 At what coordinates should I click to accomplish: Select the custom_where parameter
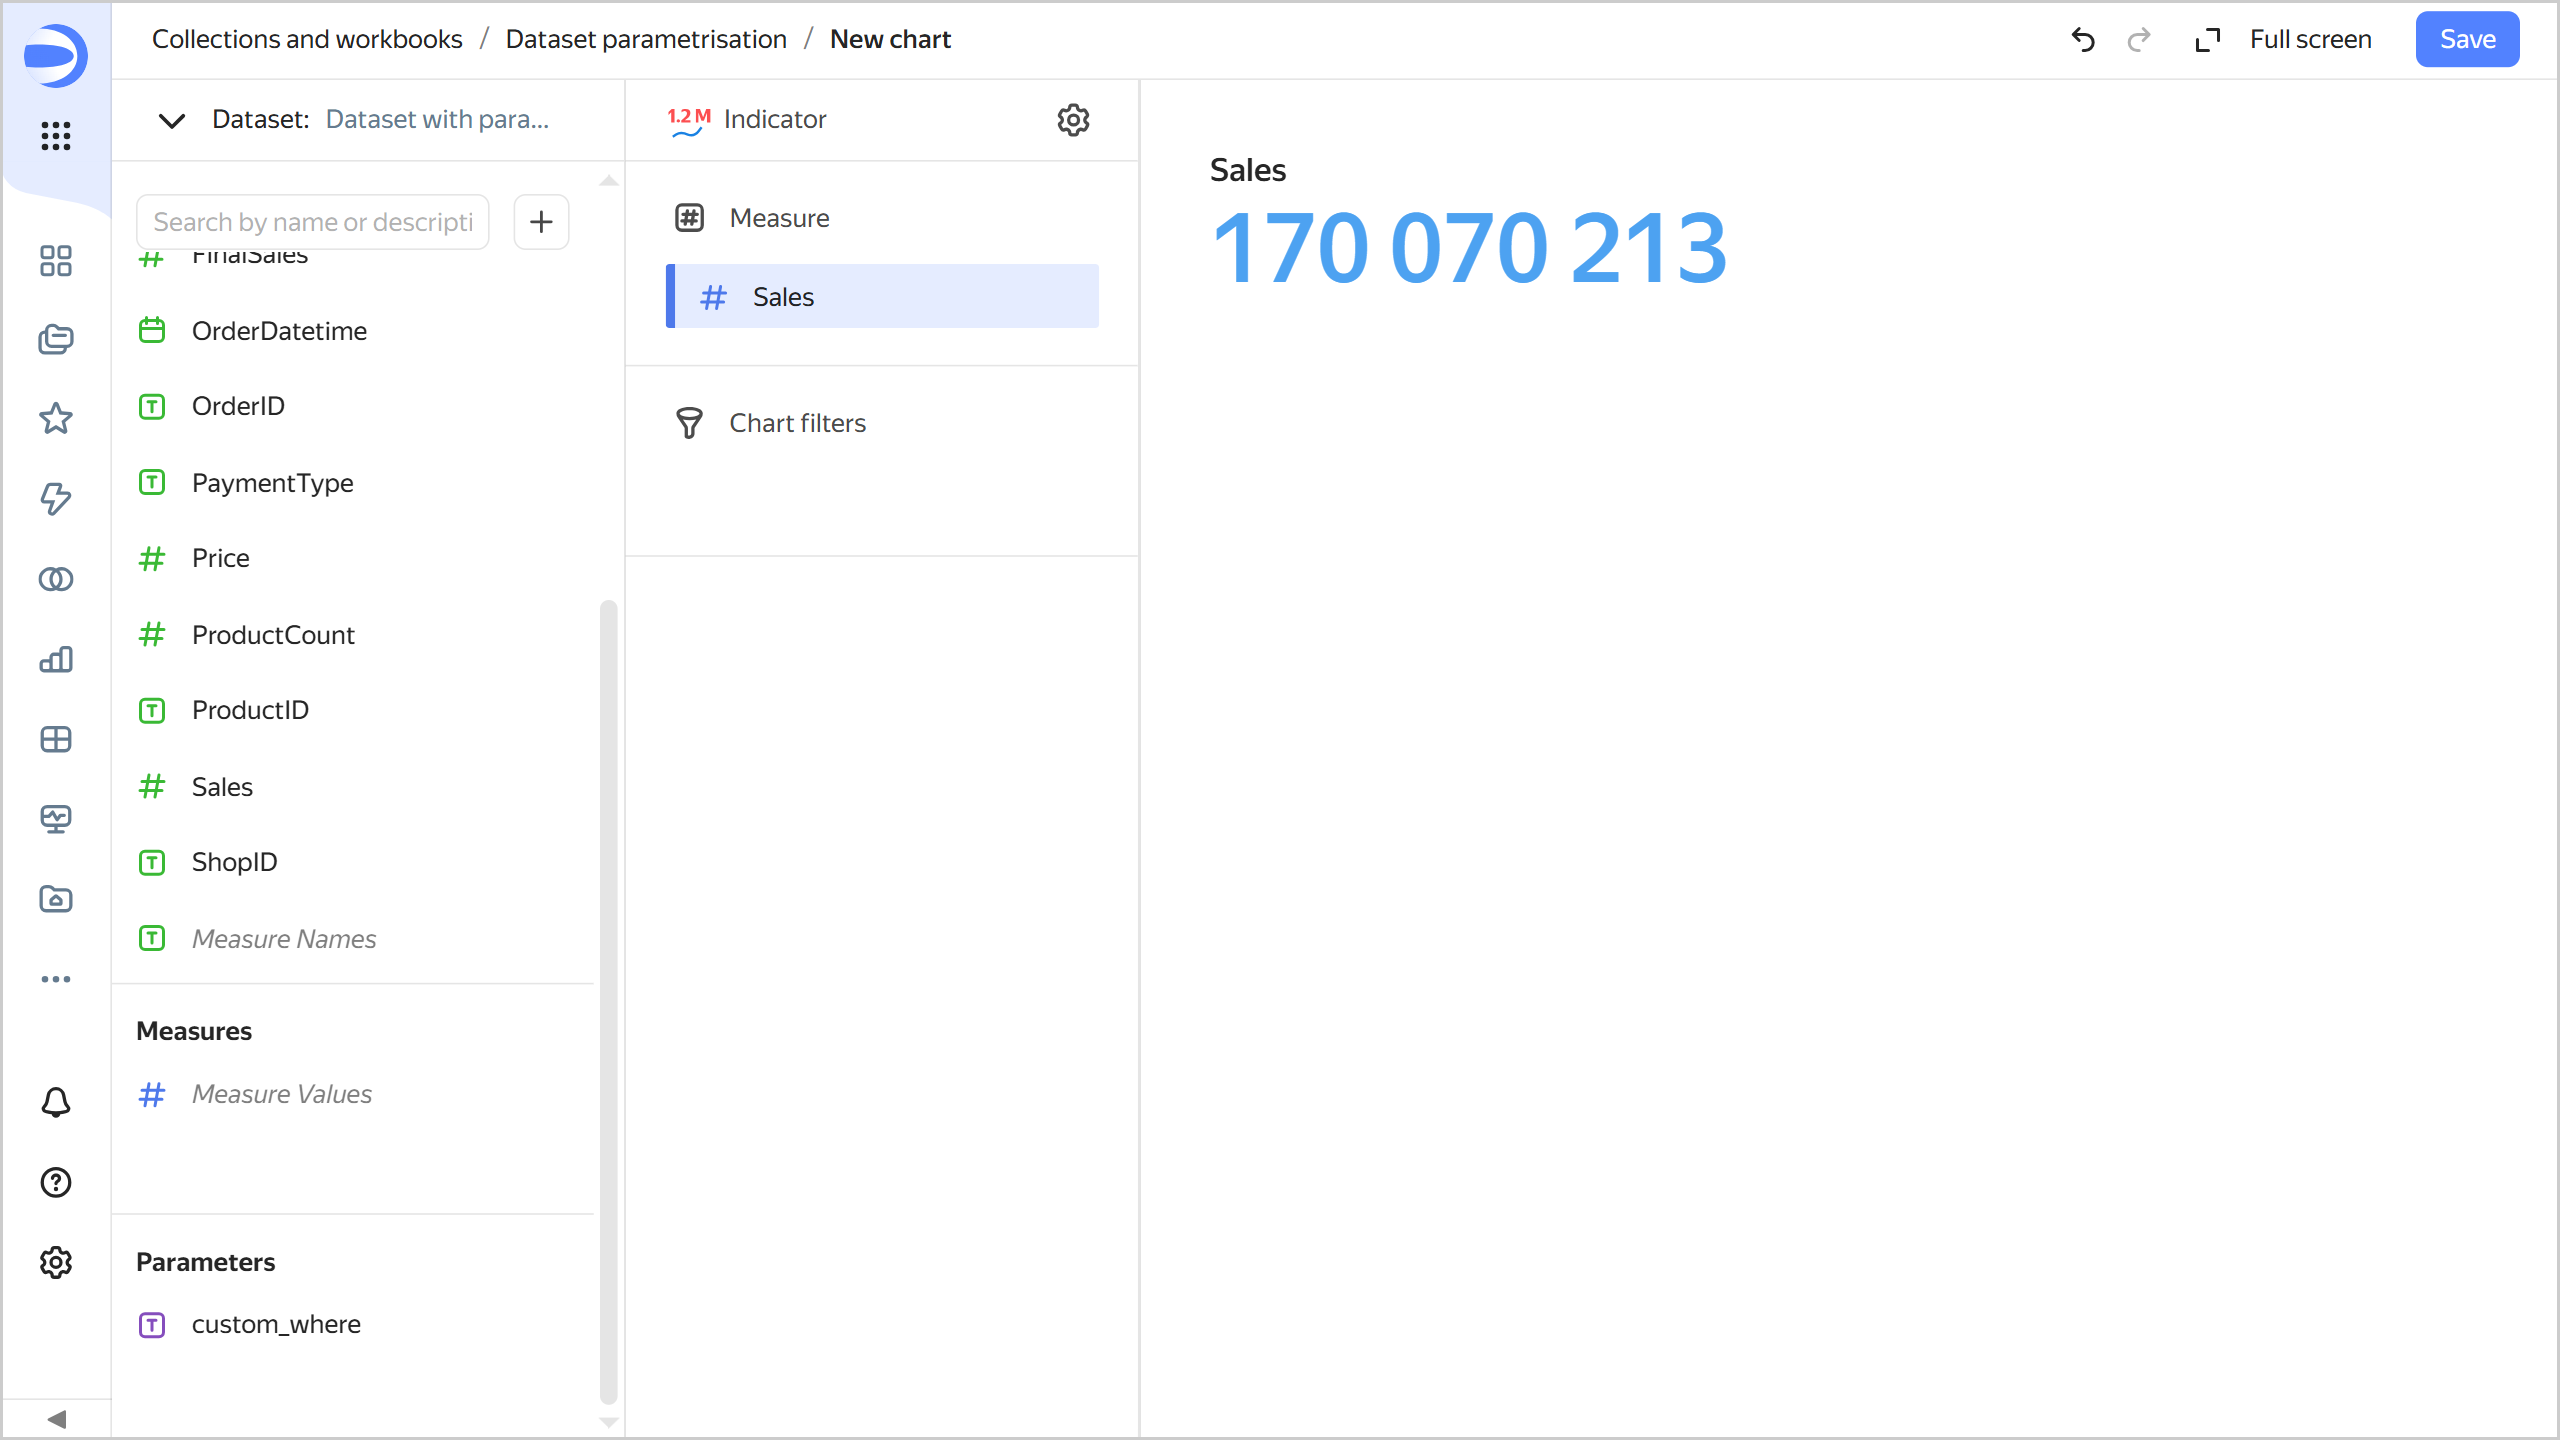click(x=276, y=1324)
